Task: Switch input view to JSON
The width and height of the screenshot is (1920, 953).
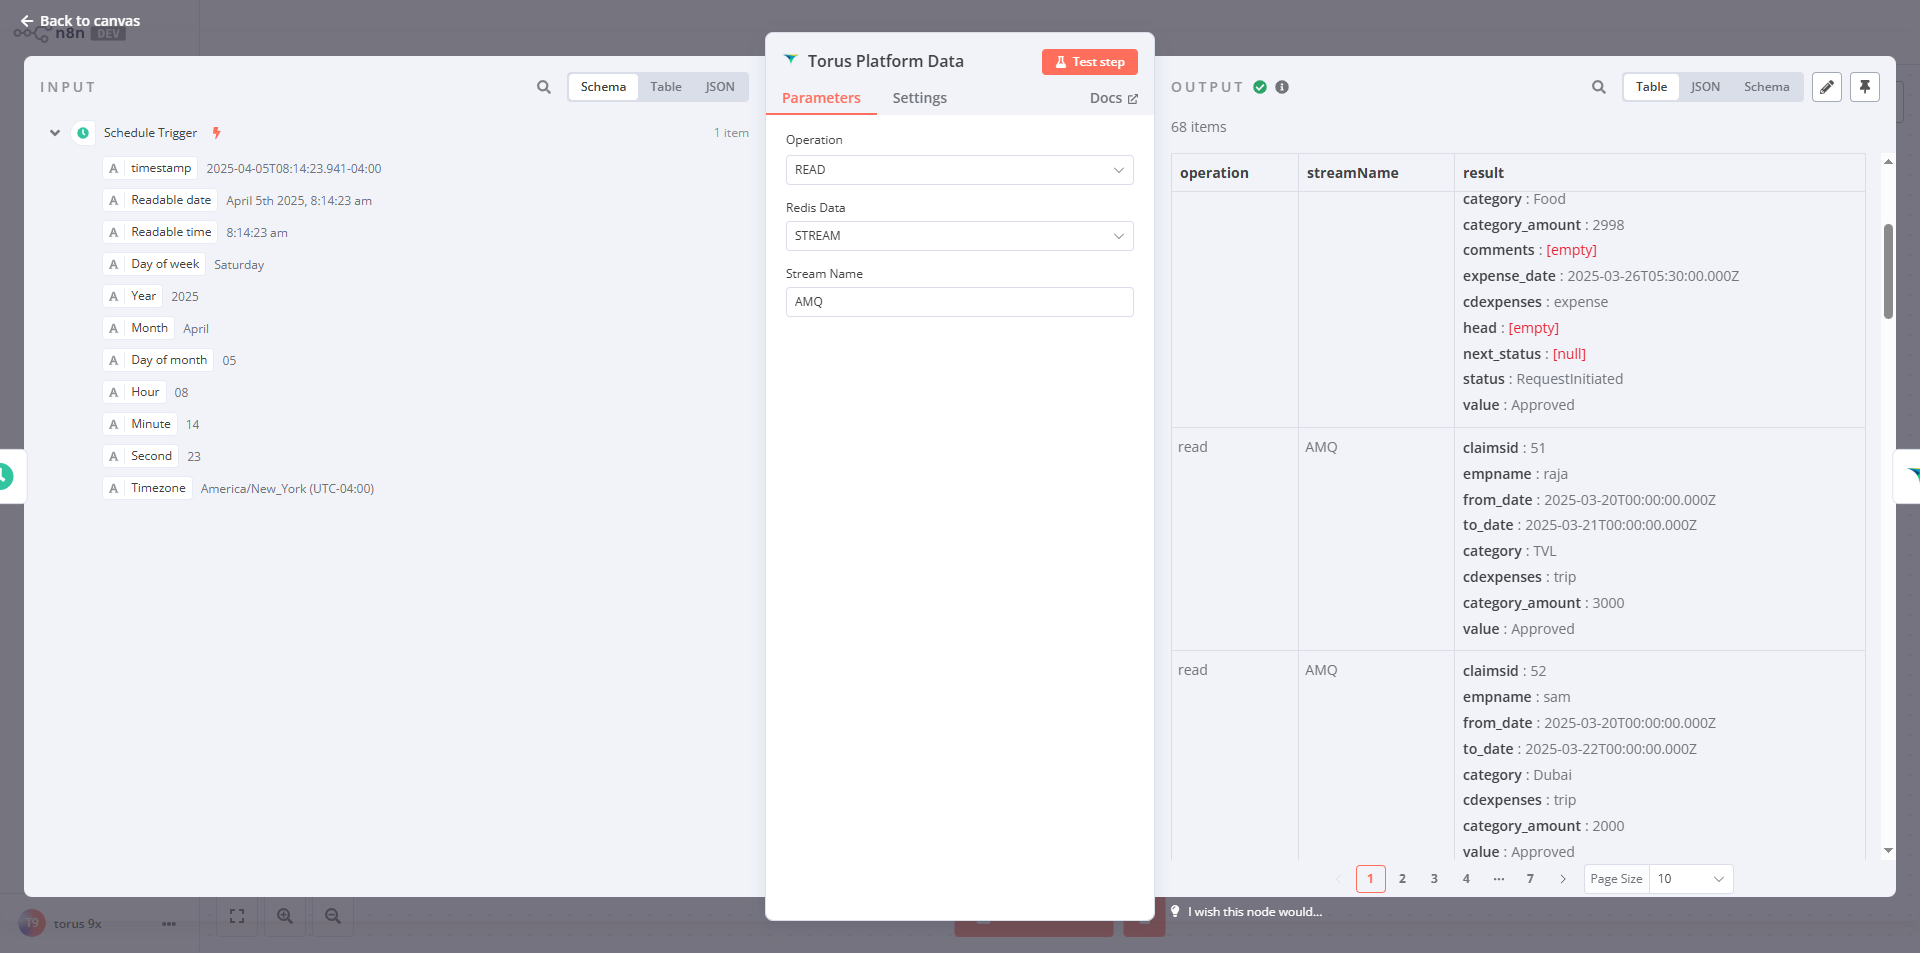Action: [719, 87]
